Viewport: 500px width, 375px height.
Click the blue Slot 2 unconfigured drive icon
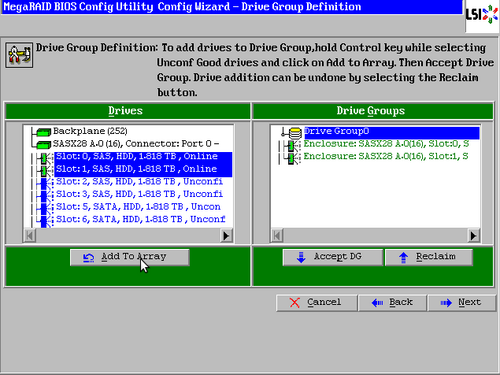[44, 183]
